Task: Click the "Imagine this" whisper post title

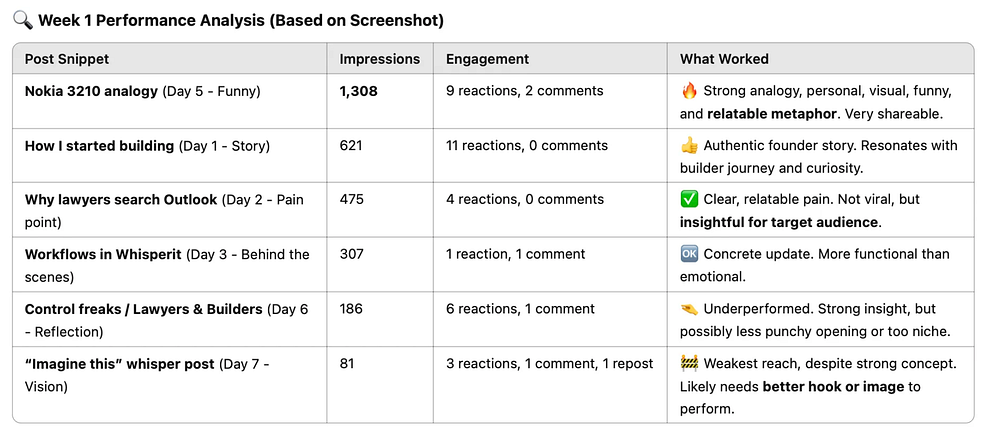Action: pos(119,364)
